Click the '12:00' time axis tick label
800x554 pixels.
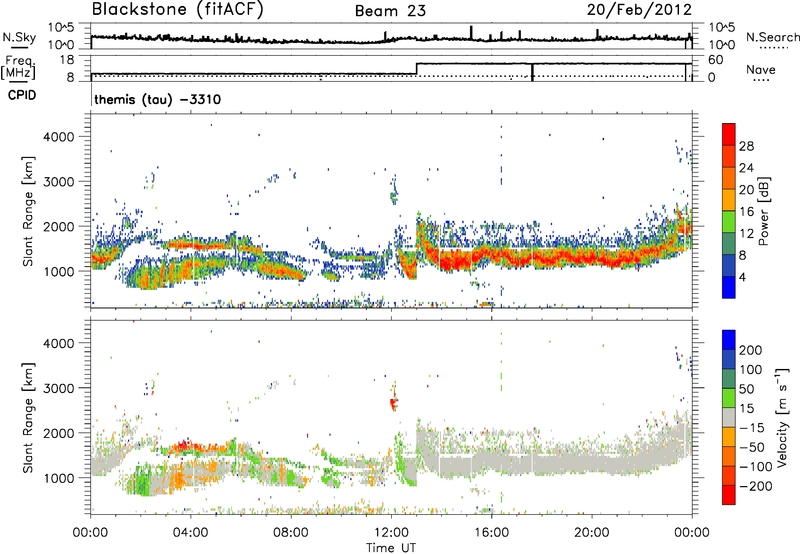391,532
